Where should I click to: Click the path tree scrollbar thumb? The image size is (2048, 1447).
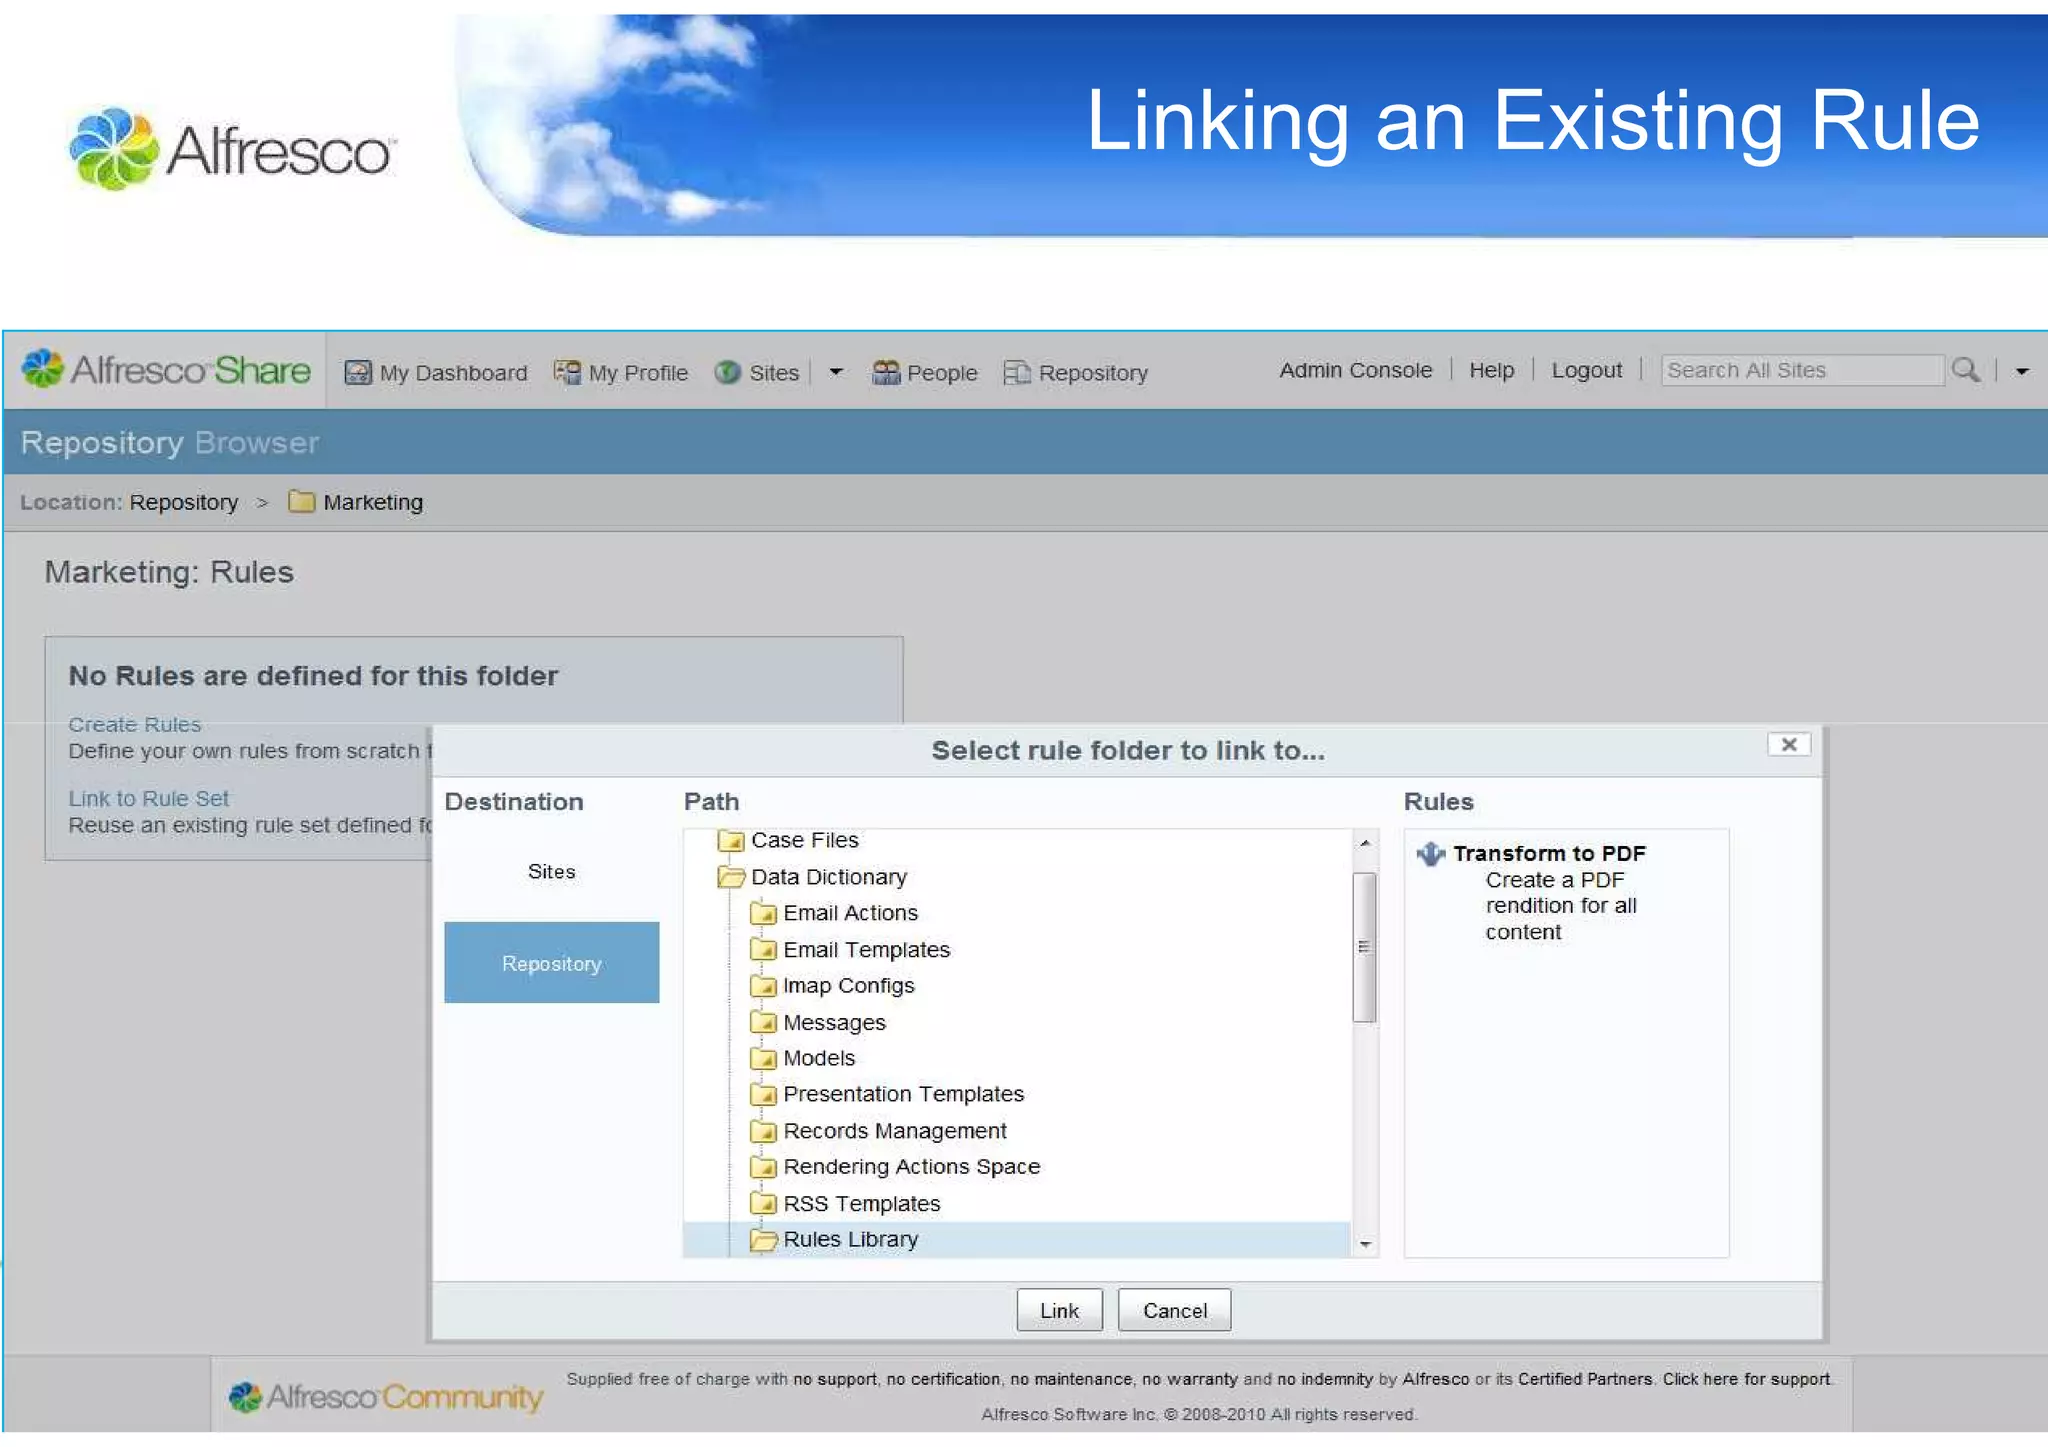click(x=1364, y=947)
